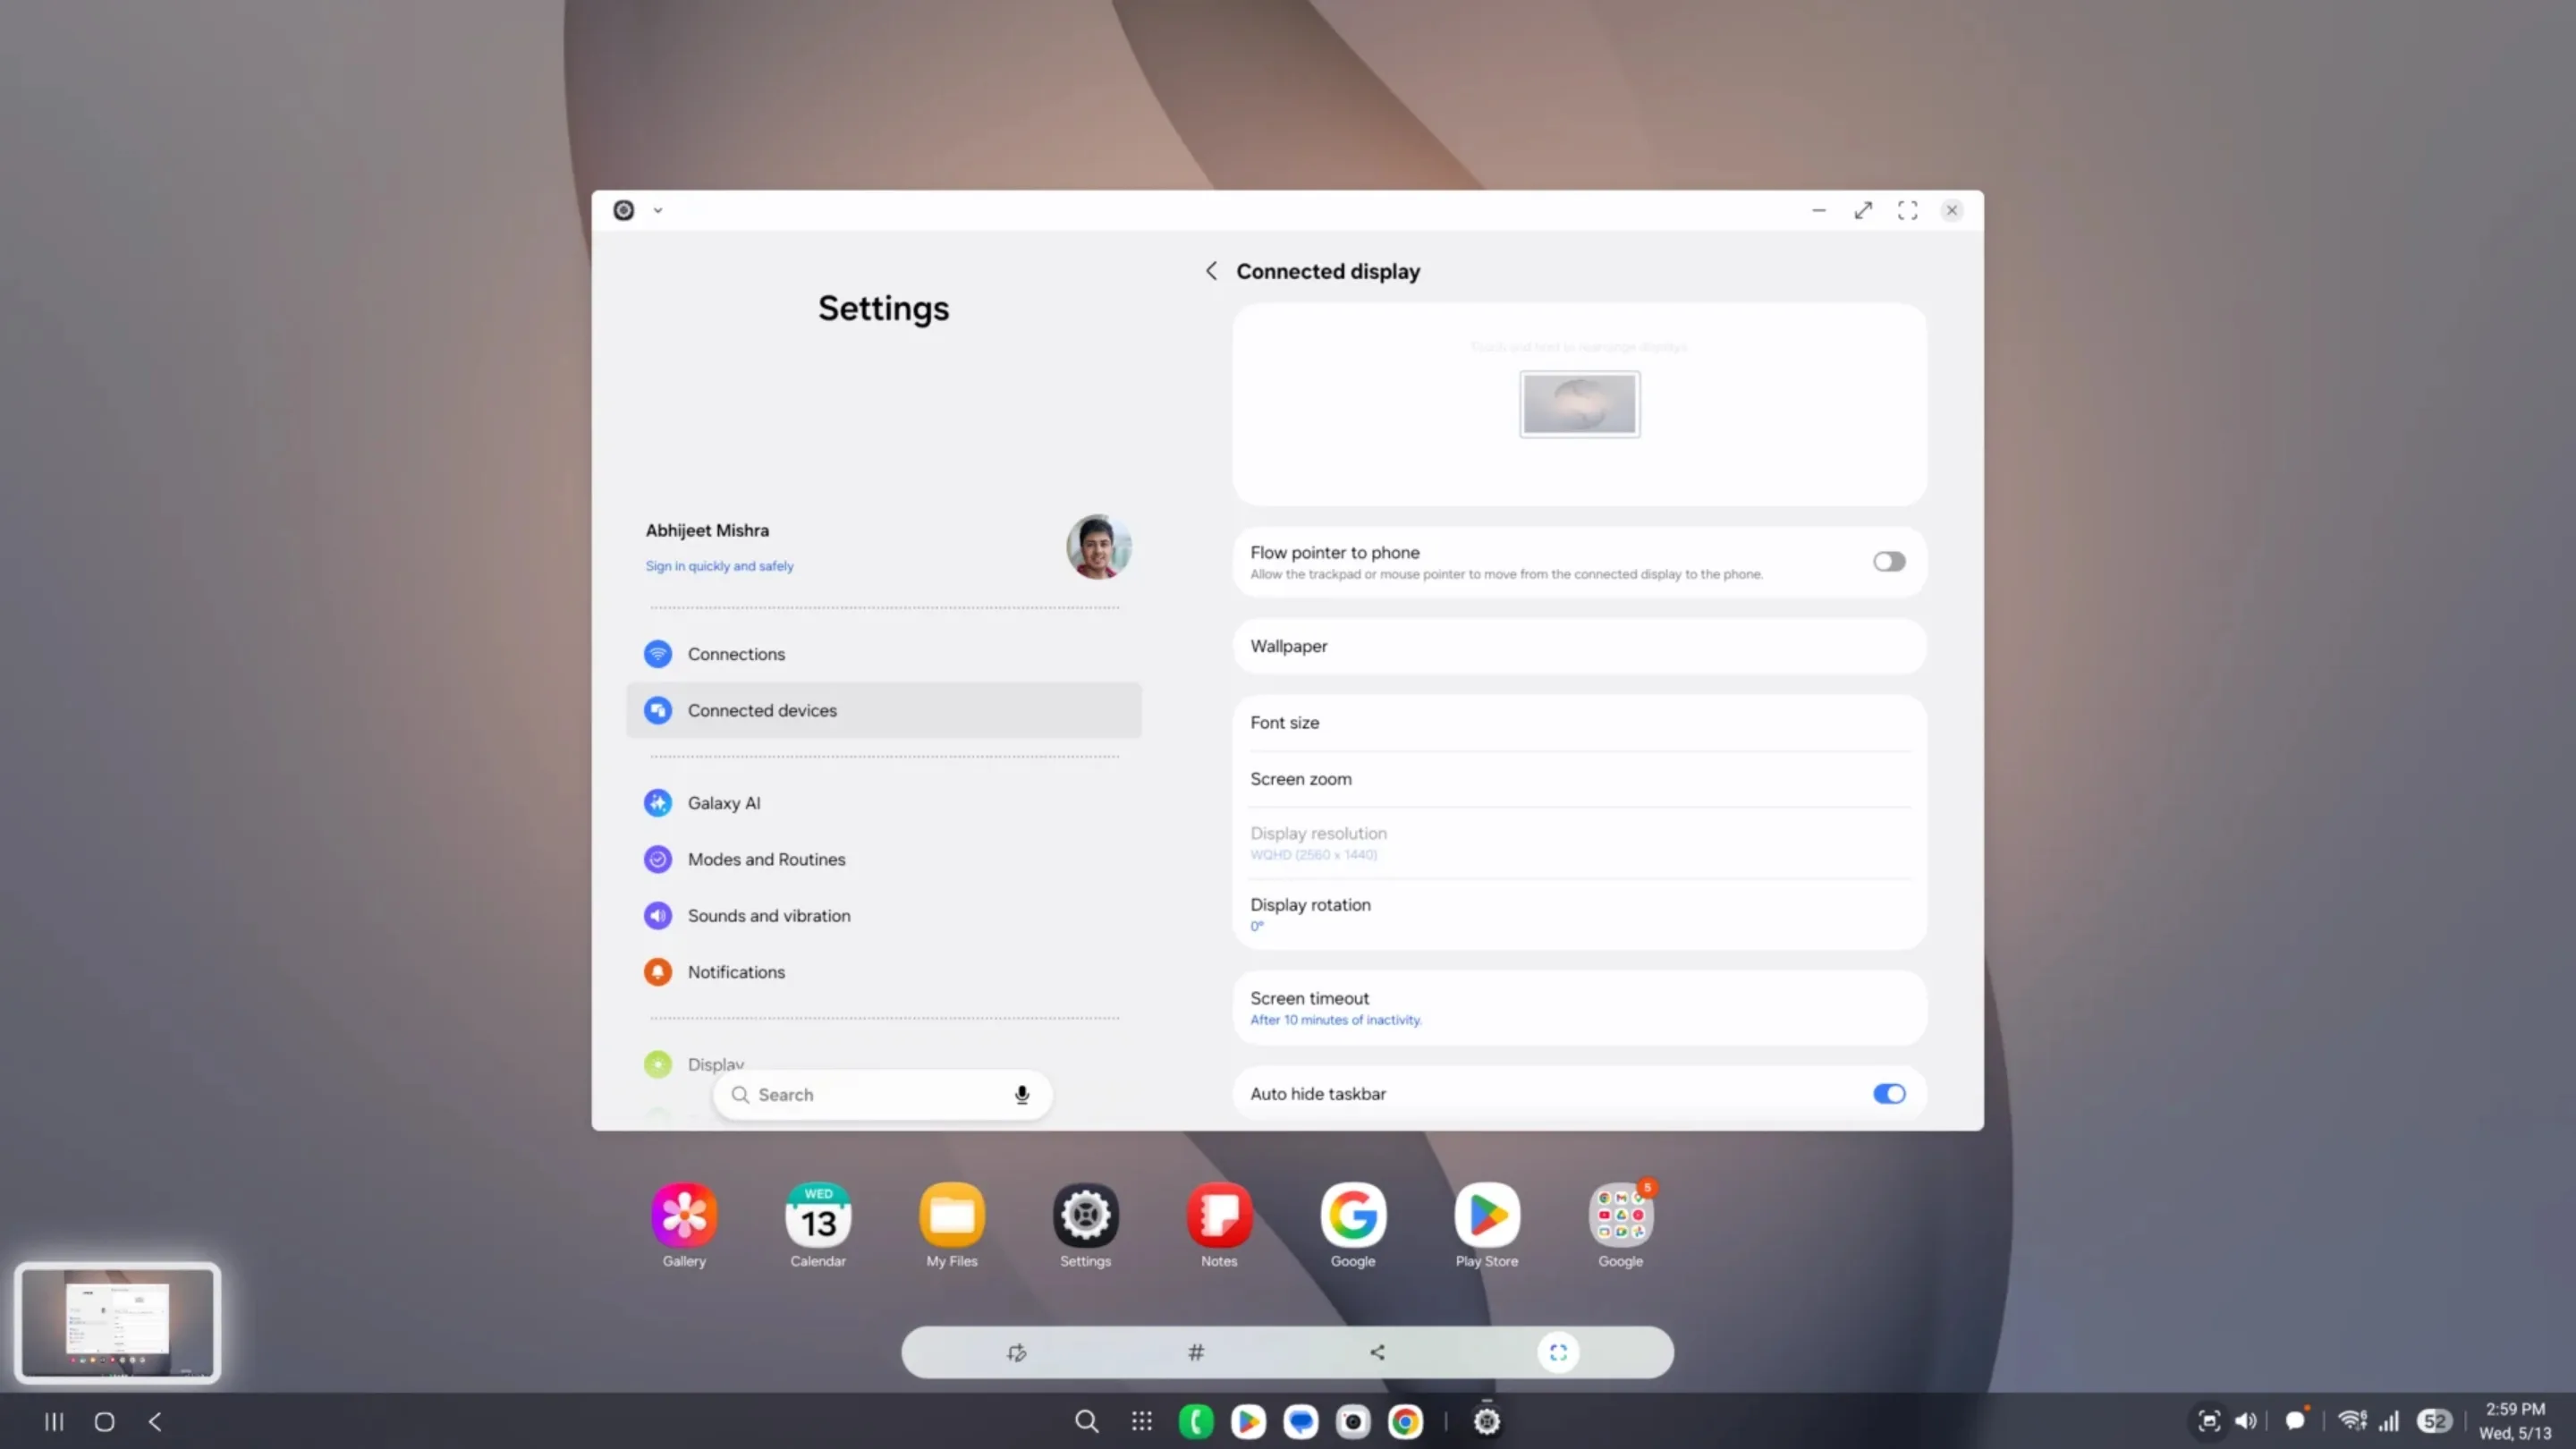Click the screen capture icon in system tray
This screenshot has height=1449, width=2576.
[x=2209, y=1421]
